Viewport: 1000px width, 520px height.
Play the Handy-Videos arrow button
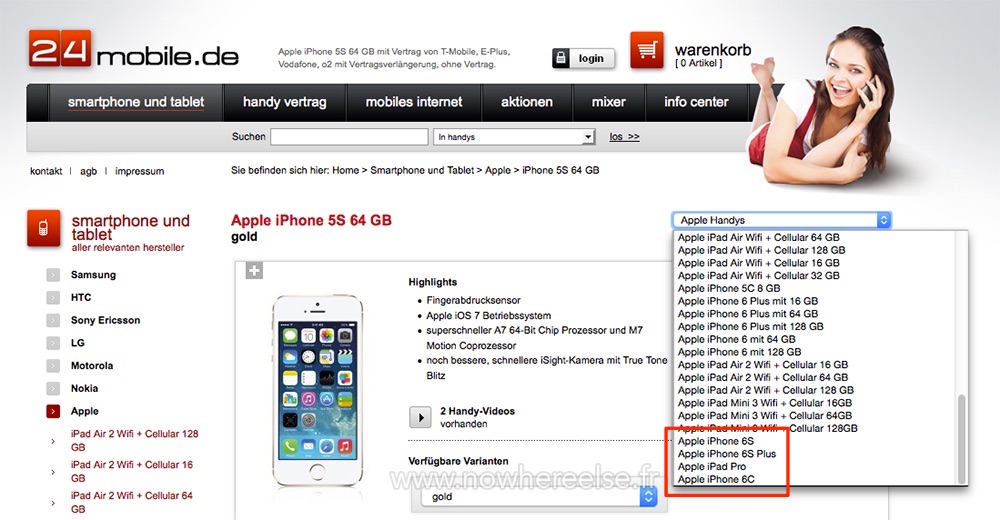pyautogui.click(x=420, y=418)
